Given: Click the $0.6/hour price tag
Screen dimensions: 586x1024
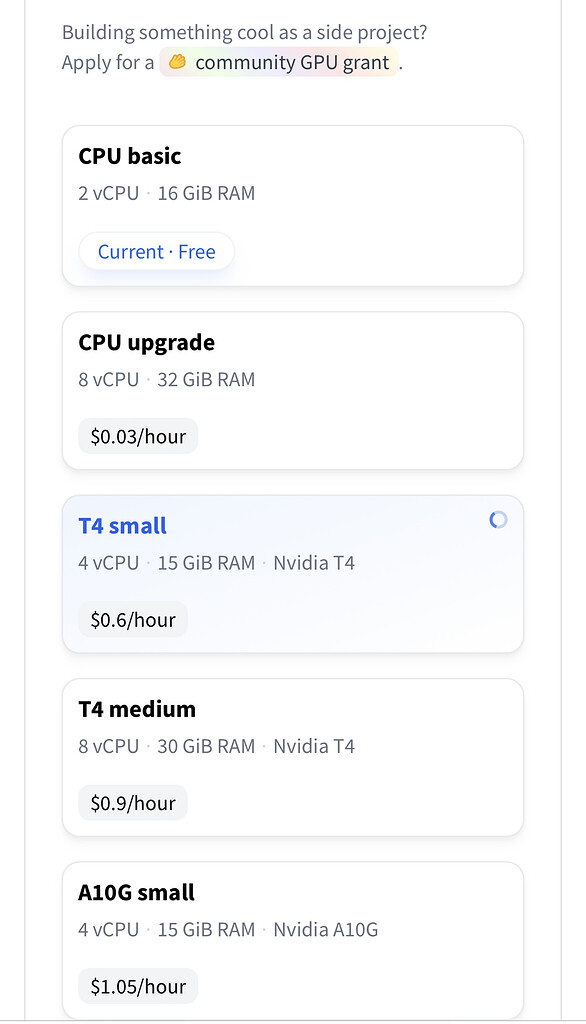Looking at the screenshot, I should tap(133, 619).
